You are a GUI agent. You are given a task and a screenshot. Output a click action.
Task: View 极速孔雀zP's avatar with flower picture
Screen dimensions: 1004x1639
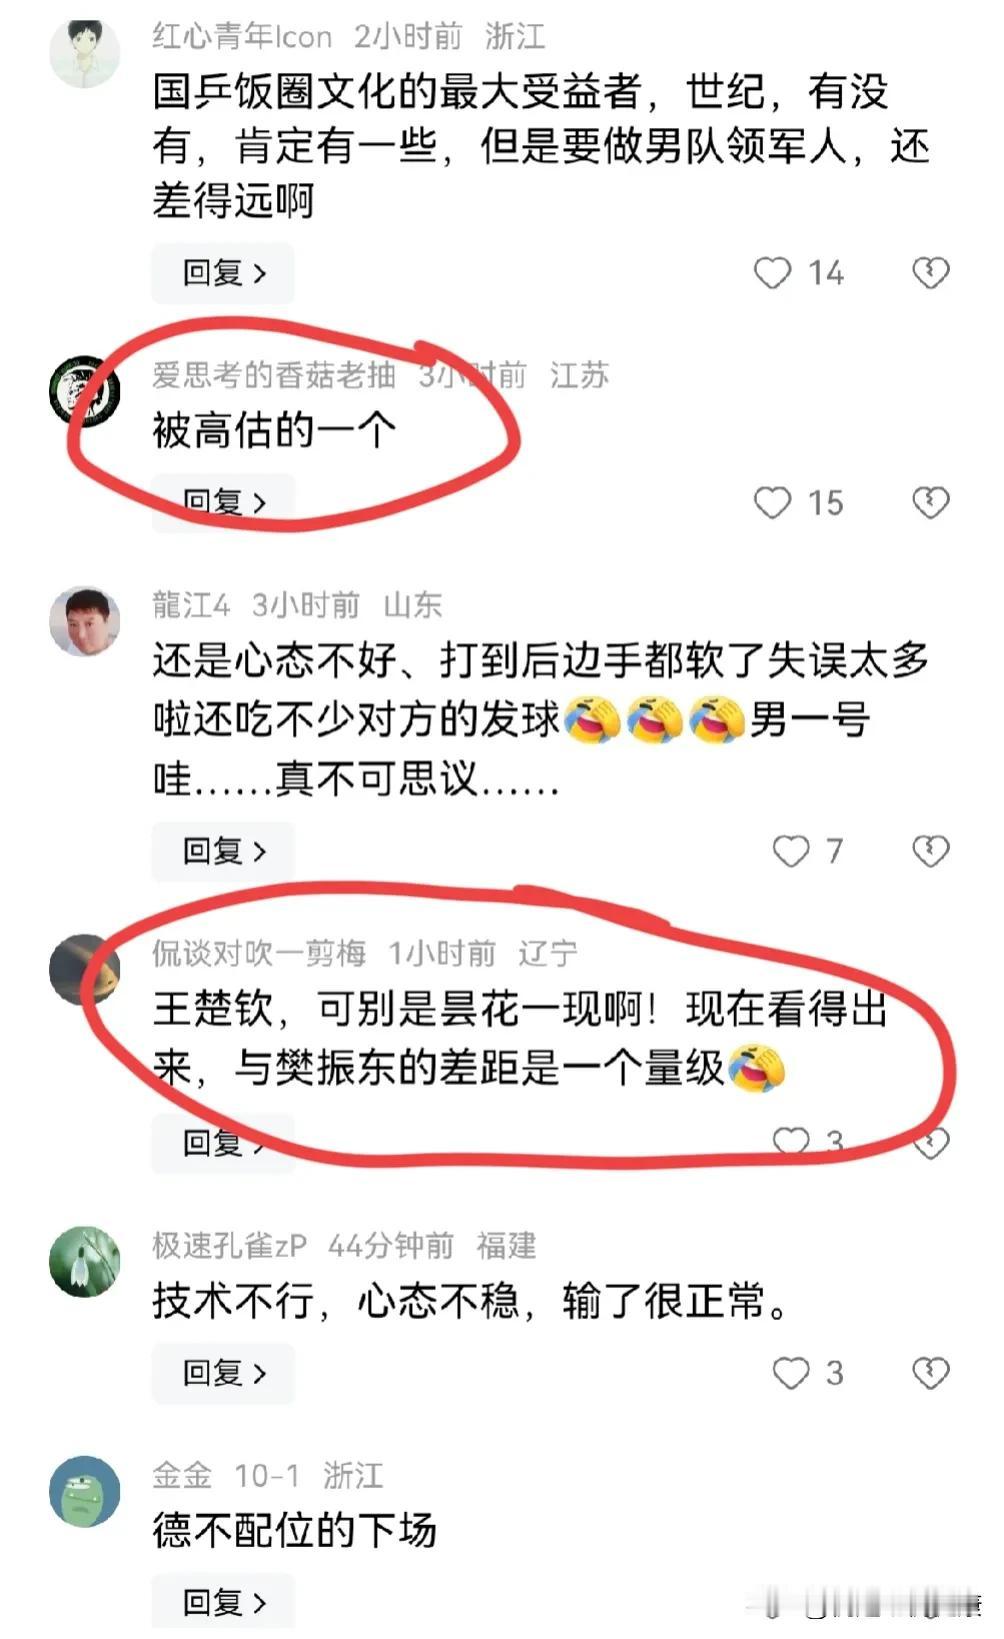coord(85,1262)
